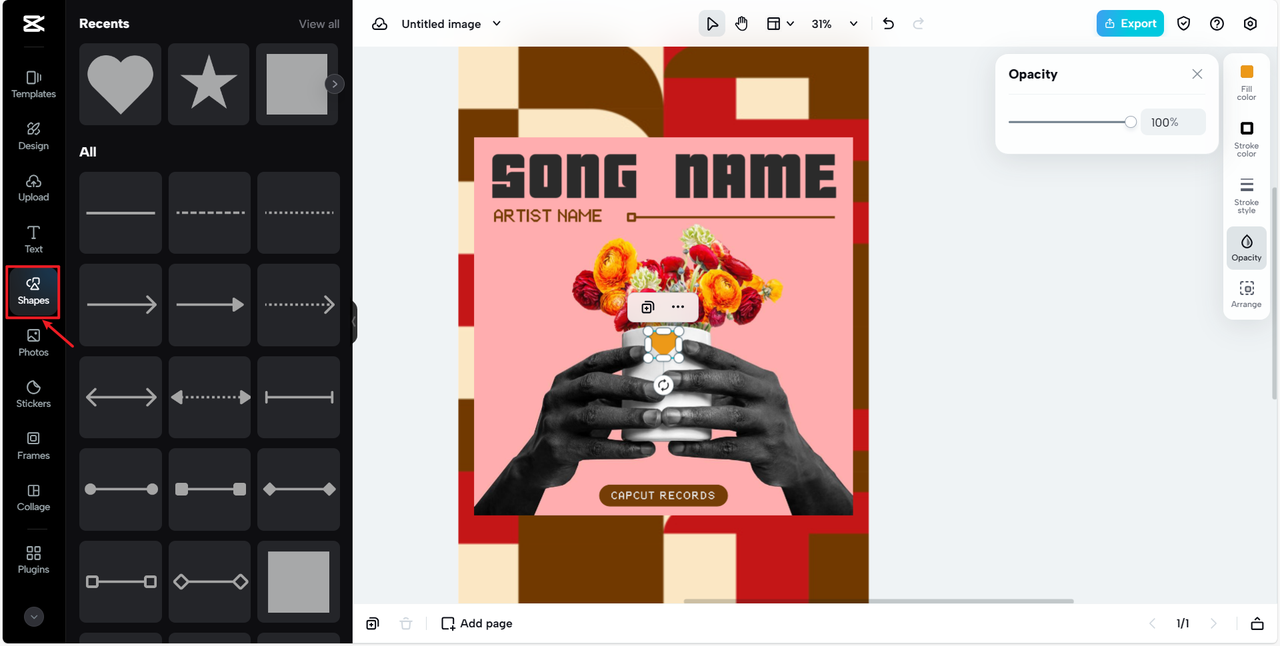Open the shield privacy icon
This screenshot has width=1280, height=646.
point(1184,24)
